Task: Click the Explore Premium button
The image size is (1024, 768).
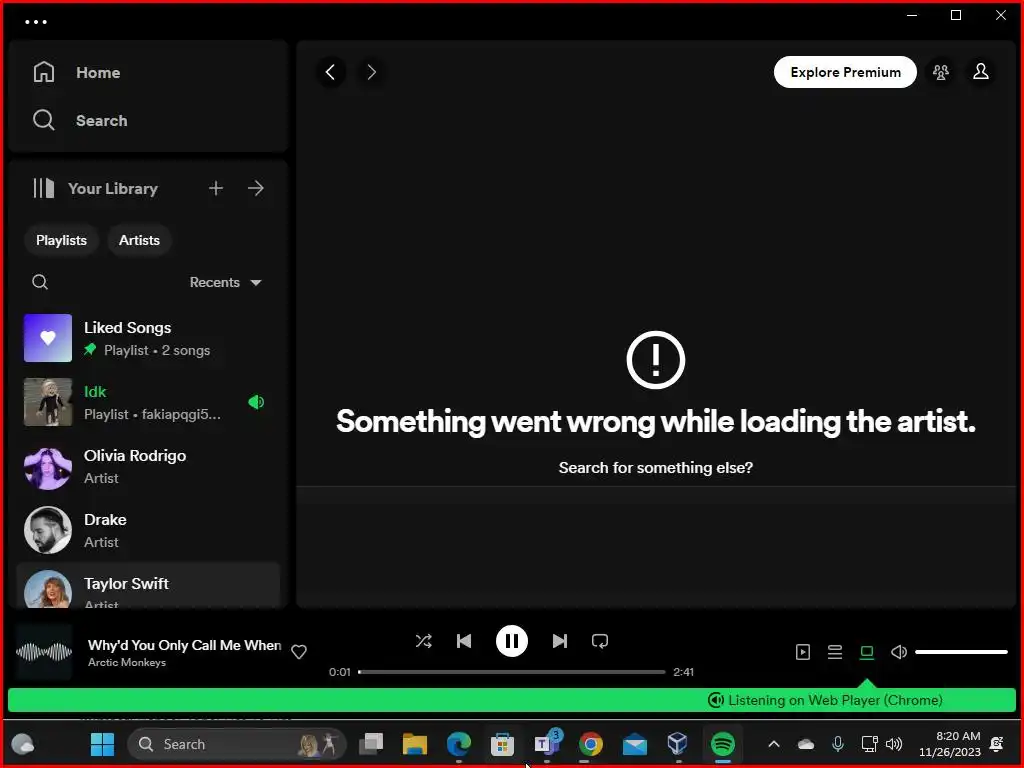Action: (845, 72)
